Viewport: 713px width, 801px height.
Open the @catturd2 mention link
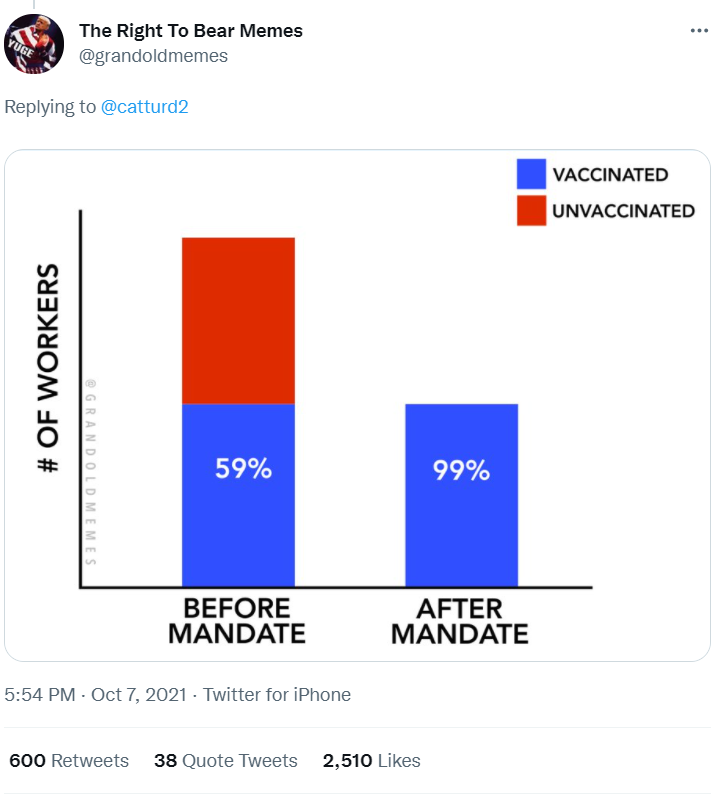pos(145,107)
